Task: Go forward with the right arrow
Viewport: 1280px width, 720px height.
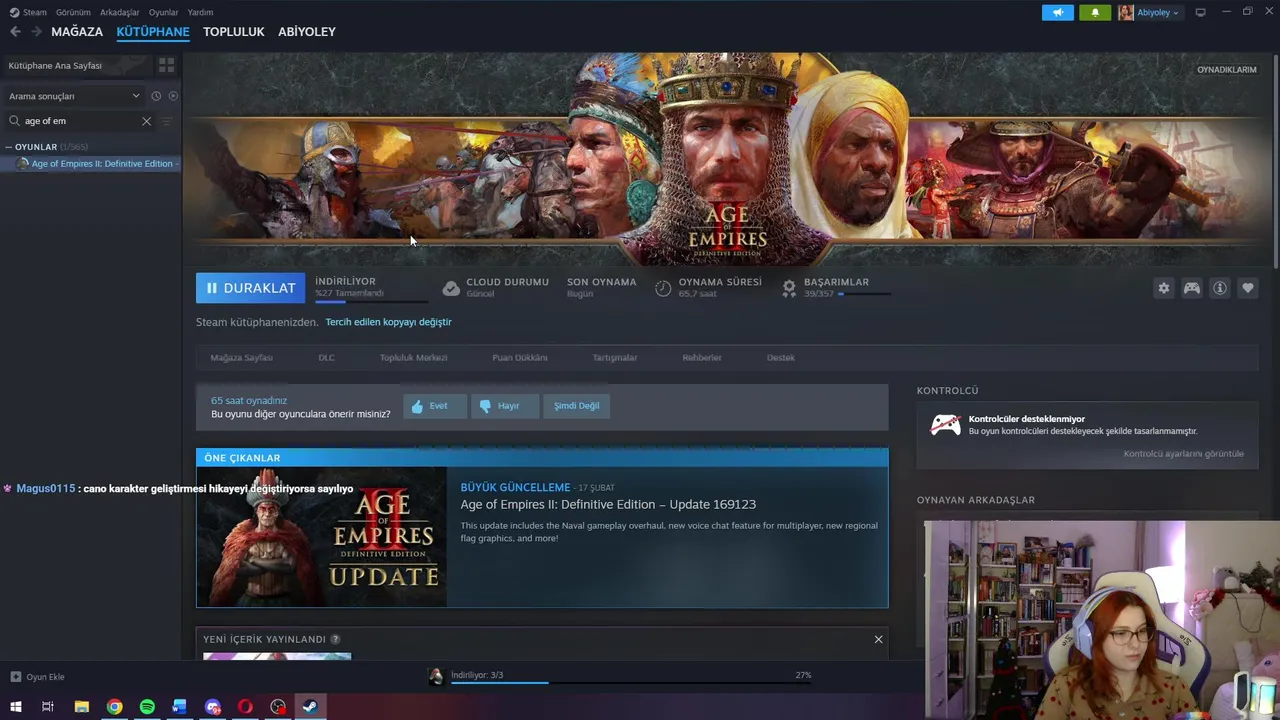Action: pyautogui.click(x=36, y=32)
